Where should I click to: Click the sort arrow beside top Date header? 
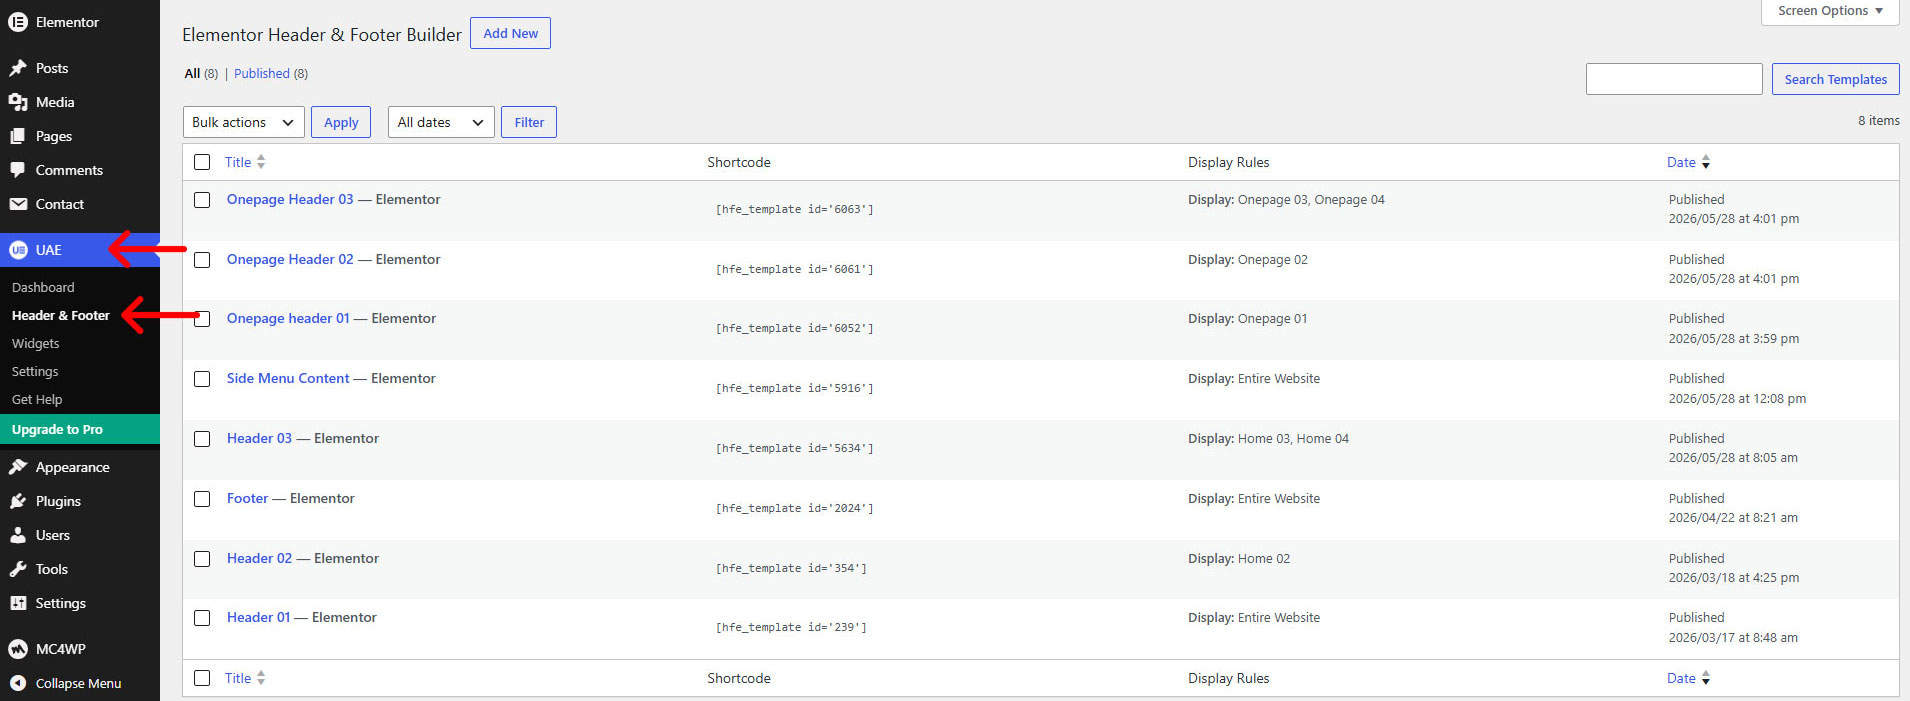coord(1706,162)
